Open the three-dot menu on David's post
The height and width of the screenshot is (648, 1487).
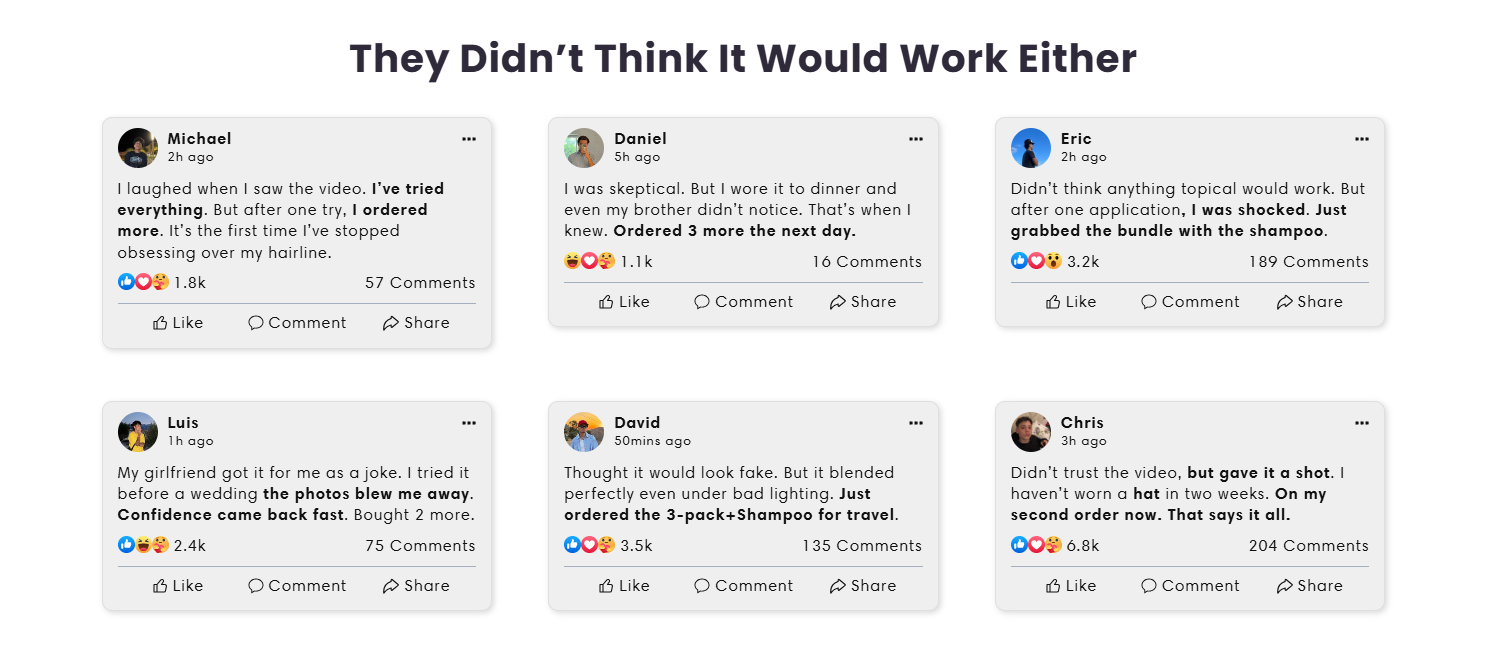[x=916, y=423]
